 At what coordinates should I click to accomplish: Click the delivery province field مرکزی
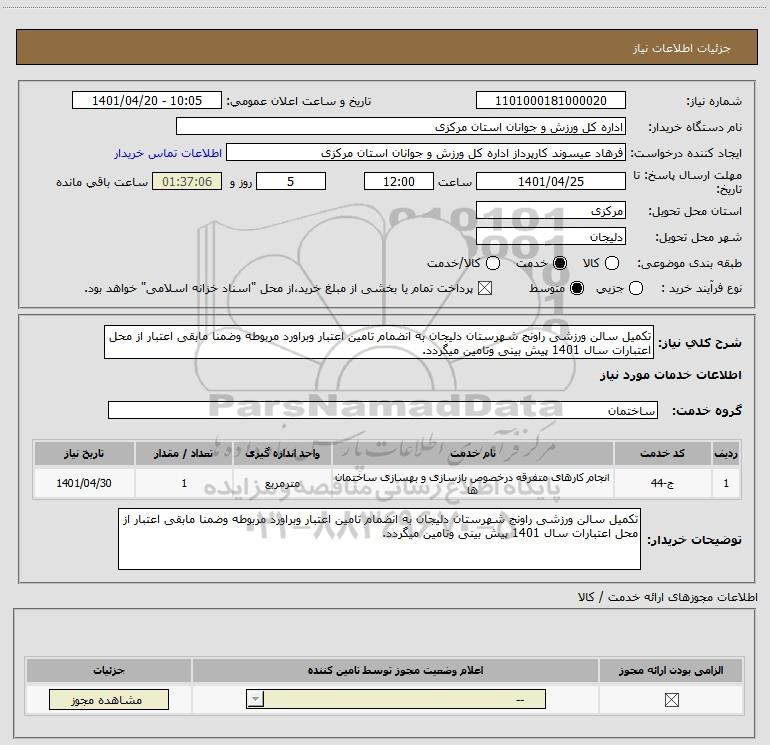pos(550,211)
